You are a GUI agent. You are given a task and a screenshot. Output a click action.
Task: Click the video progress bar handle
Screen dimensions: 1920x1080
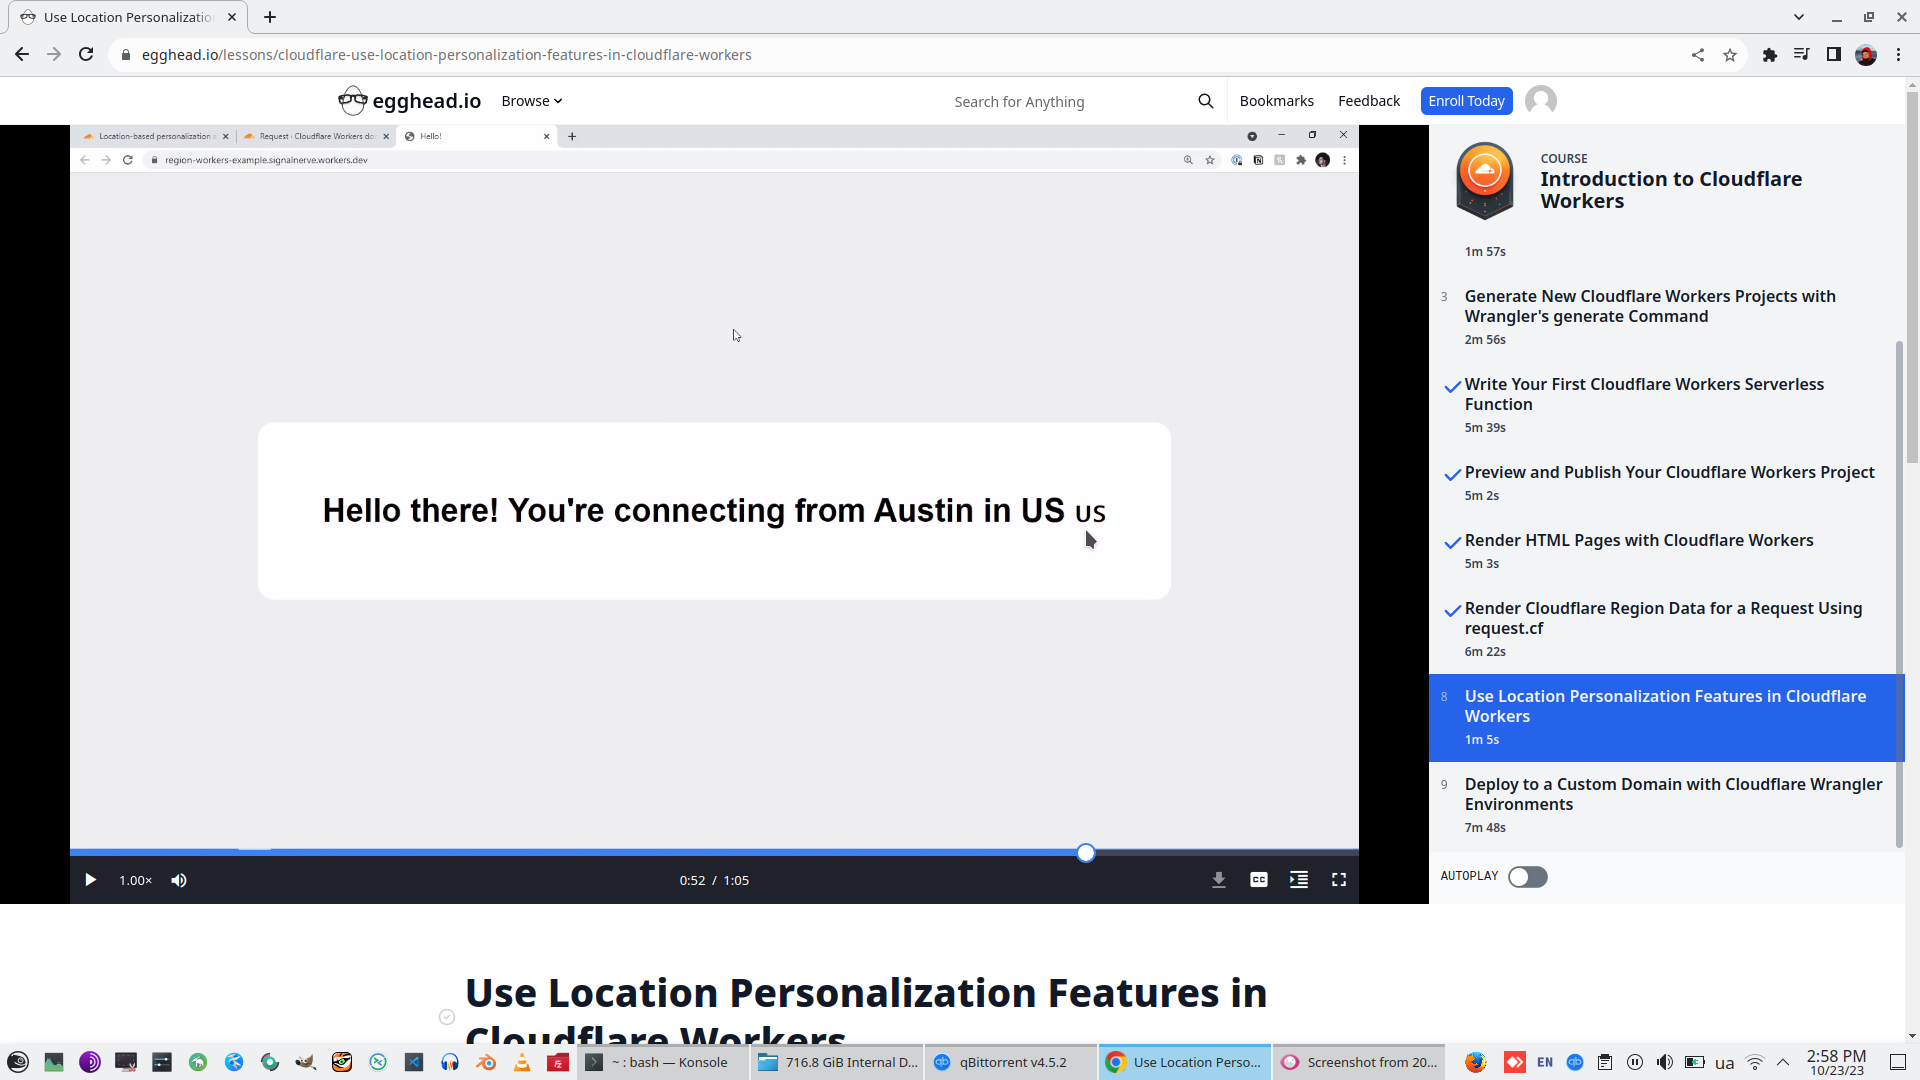point(1086,853)
